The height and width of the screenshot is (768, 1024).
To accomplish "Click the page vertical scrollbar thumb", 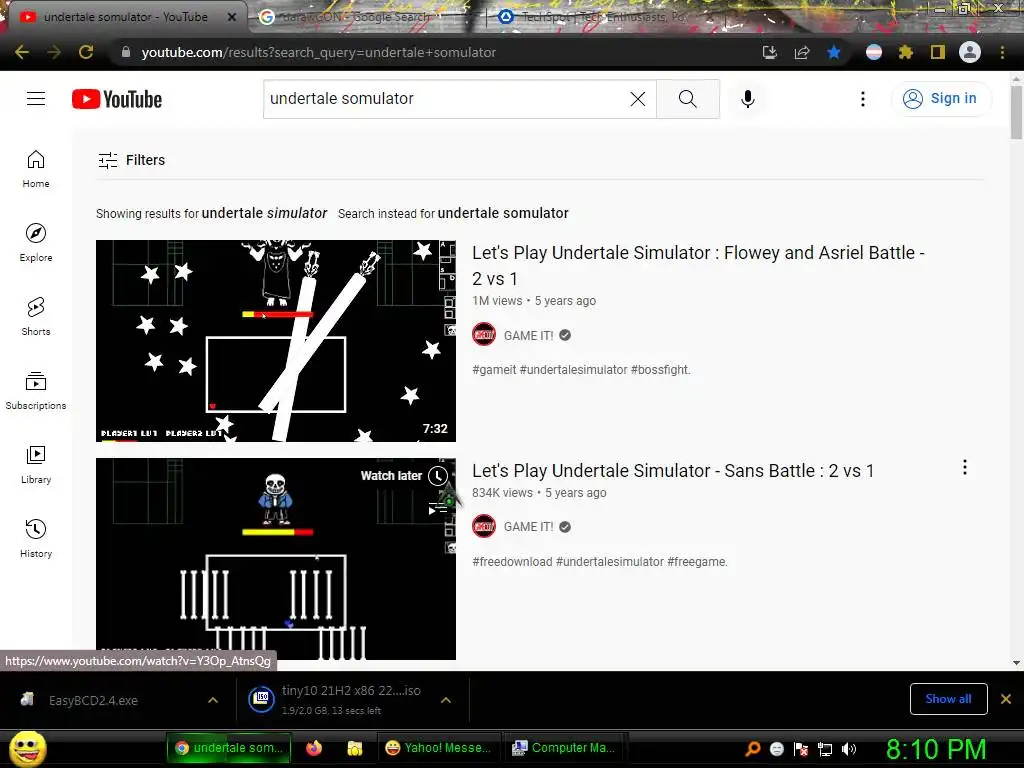I will click(1016, 112).
